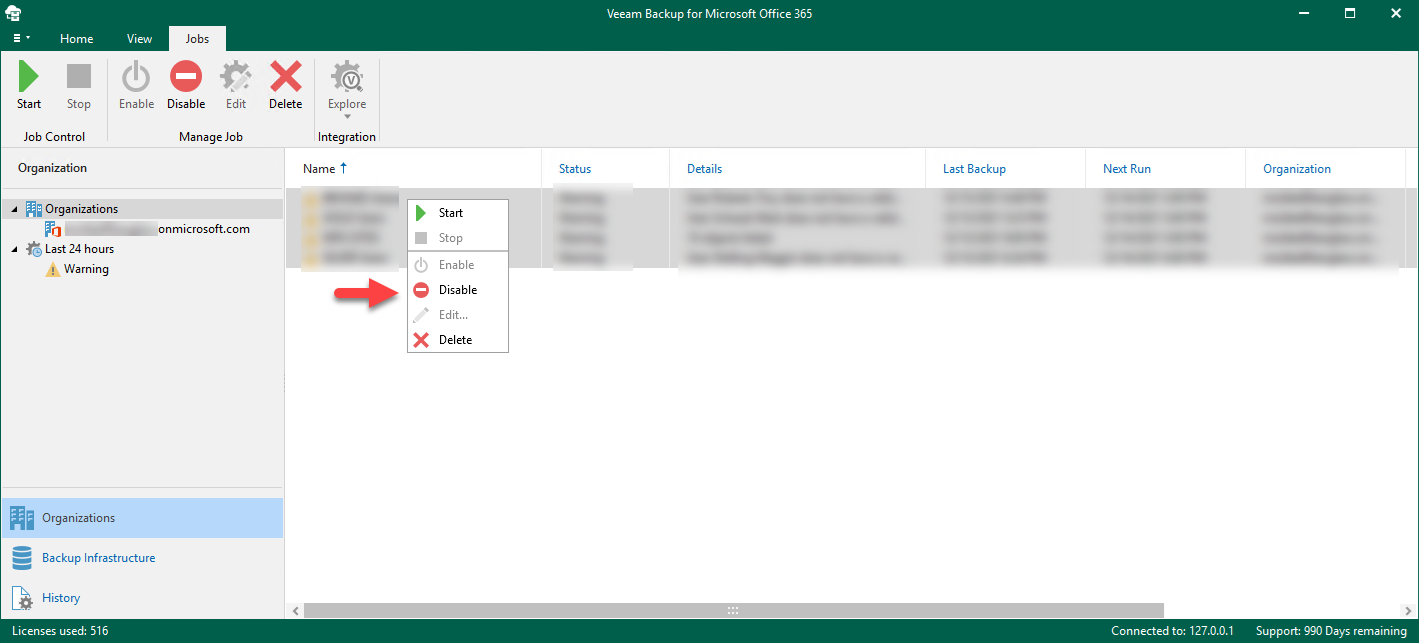Open the Organizations view in the bottom navigation pane
The image size is (1419, 644).
pyautogui.click(x=142, y=518)
